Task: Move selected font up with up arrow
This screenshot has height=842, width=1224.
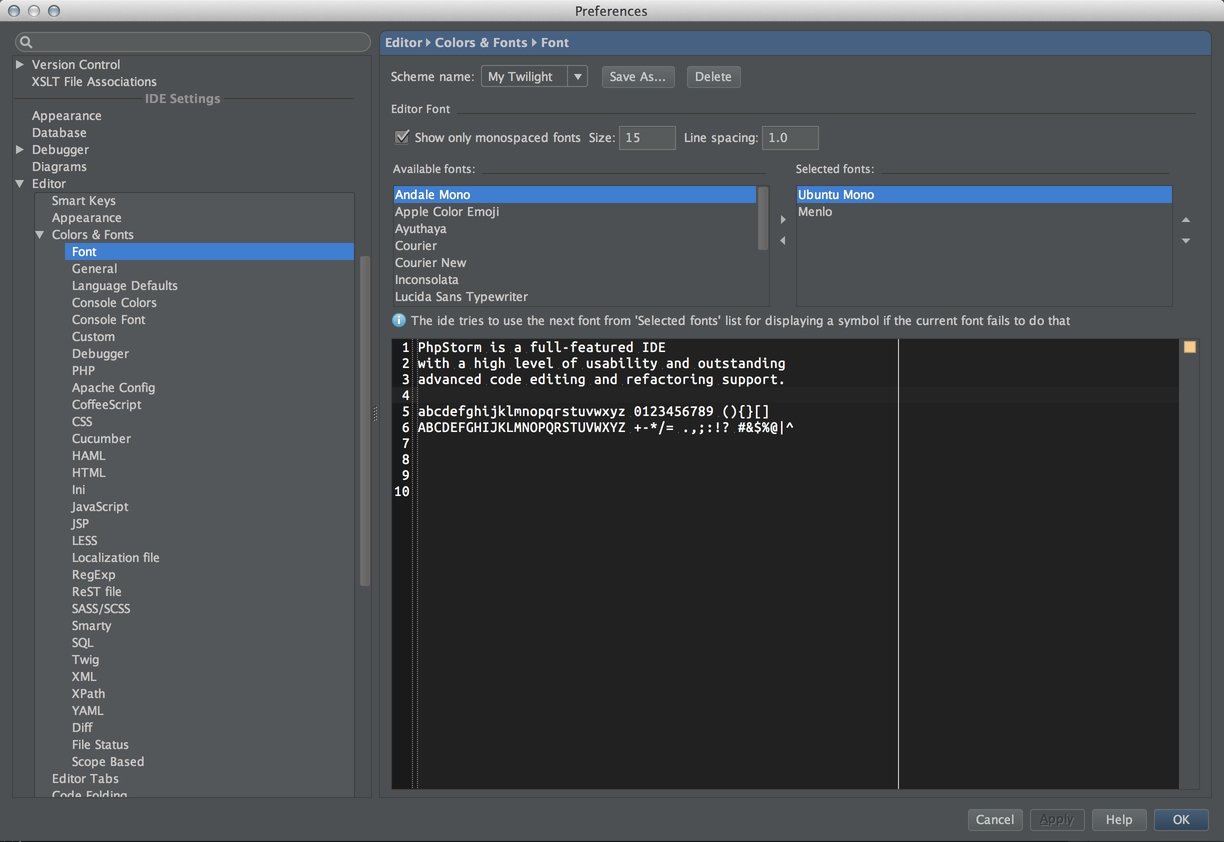Action: pyautogui.click(x=1186, y=220)
